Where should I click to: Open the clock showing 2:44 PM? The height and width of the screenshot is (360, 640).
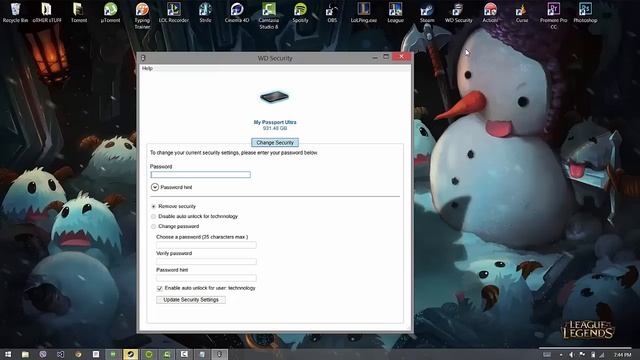(x=622, y=355)
